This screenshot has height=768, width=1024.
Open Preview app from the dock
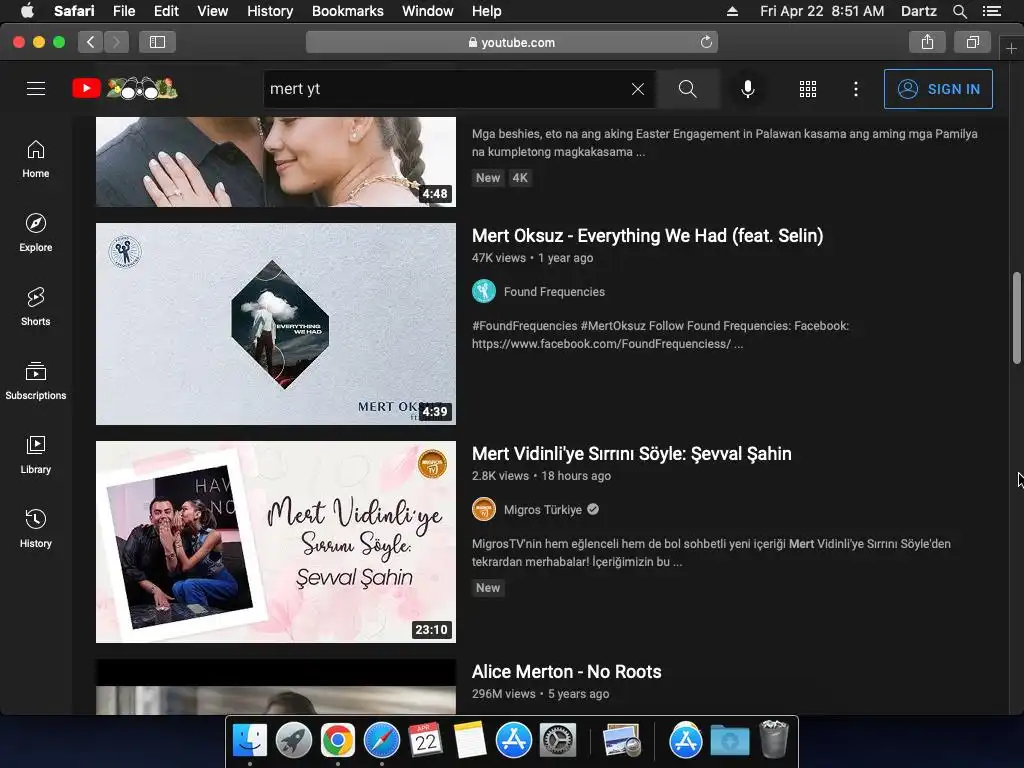[621, 740]
